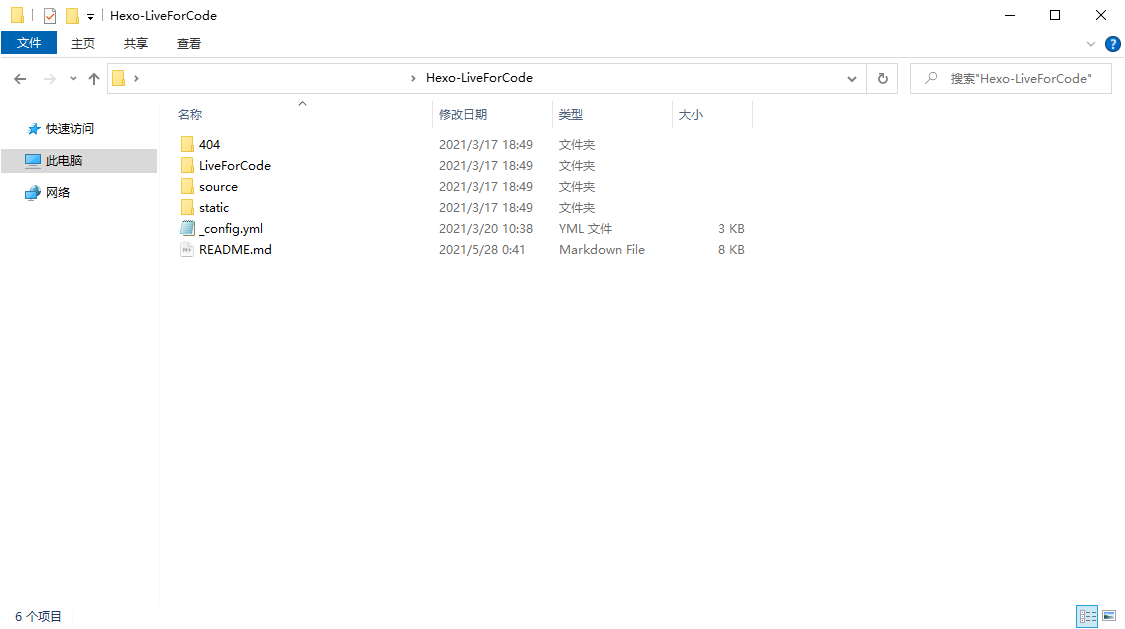Maximize the Explorer window
The image size is (1125, 629).
tap(1055, 15)
